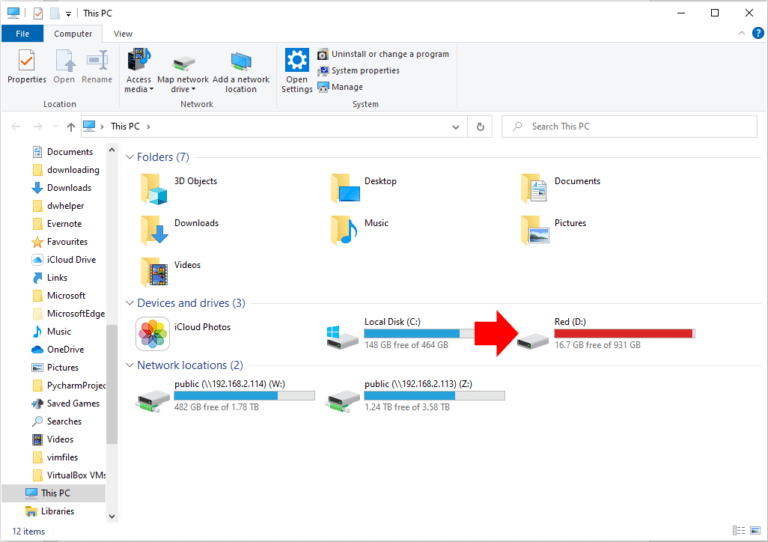Open the 3D Objects folder
Viewport: 768px width, 542px height.
(x=152, y=186)
